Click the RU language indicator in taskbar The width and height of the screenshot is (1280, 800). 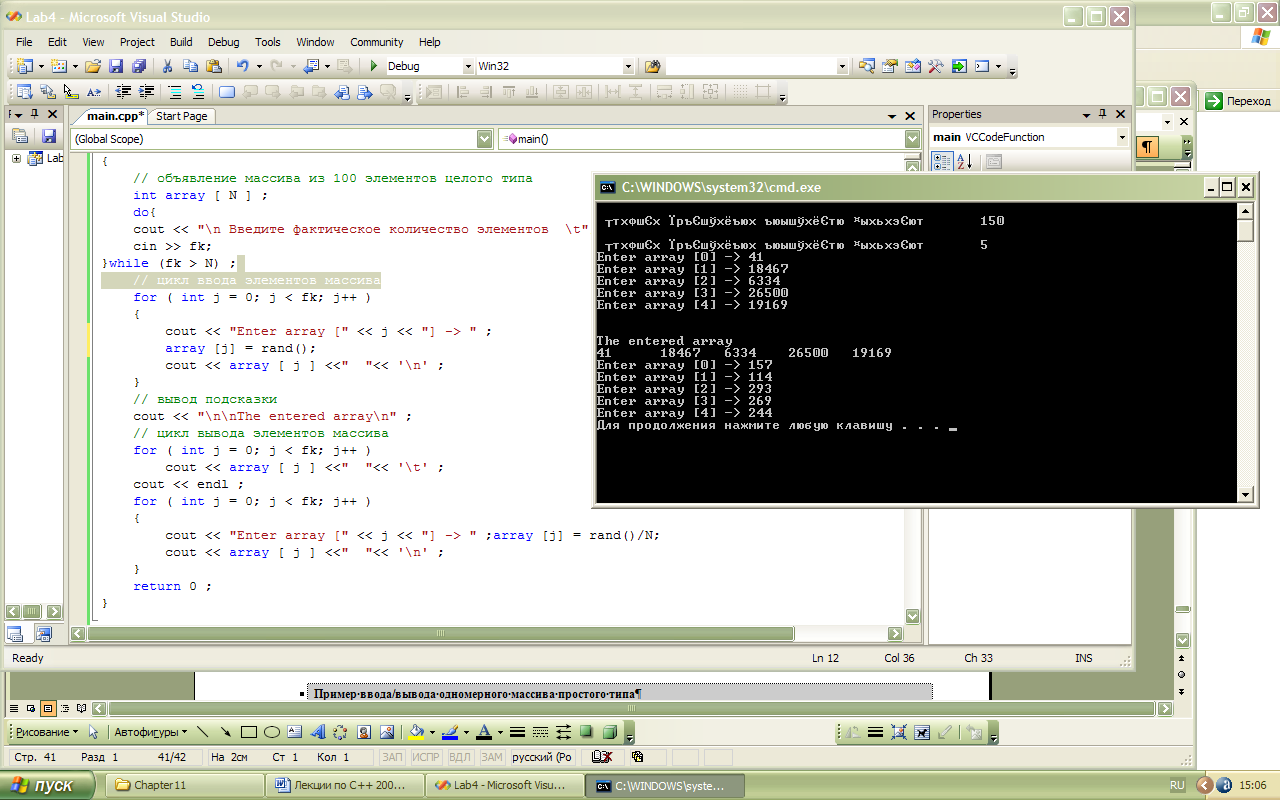1177,786
